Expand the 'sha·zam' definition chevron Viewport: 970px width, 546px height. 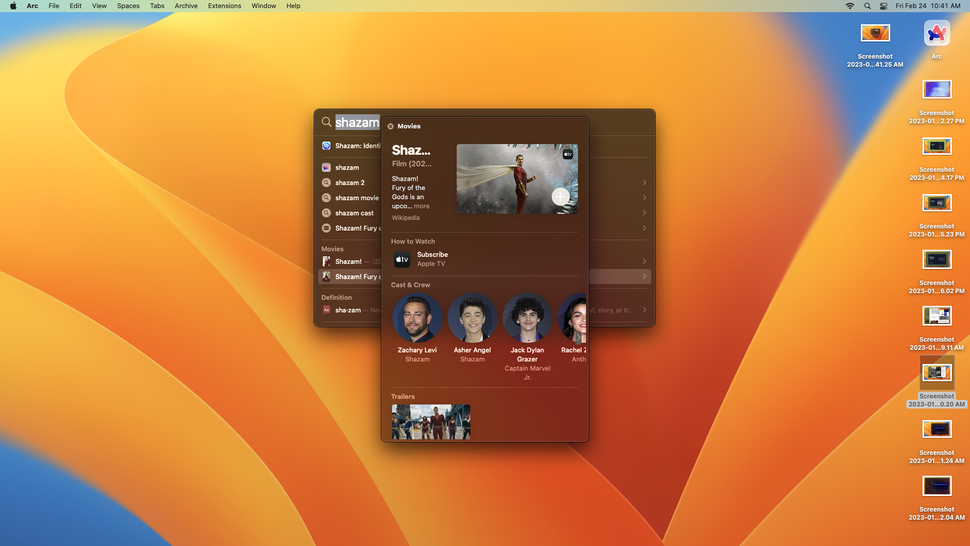[644, 310]
